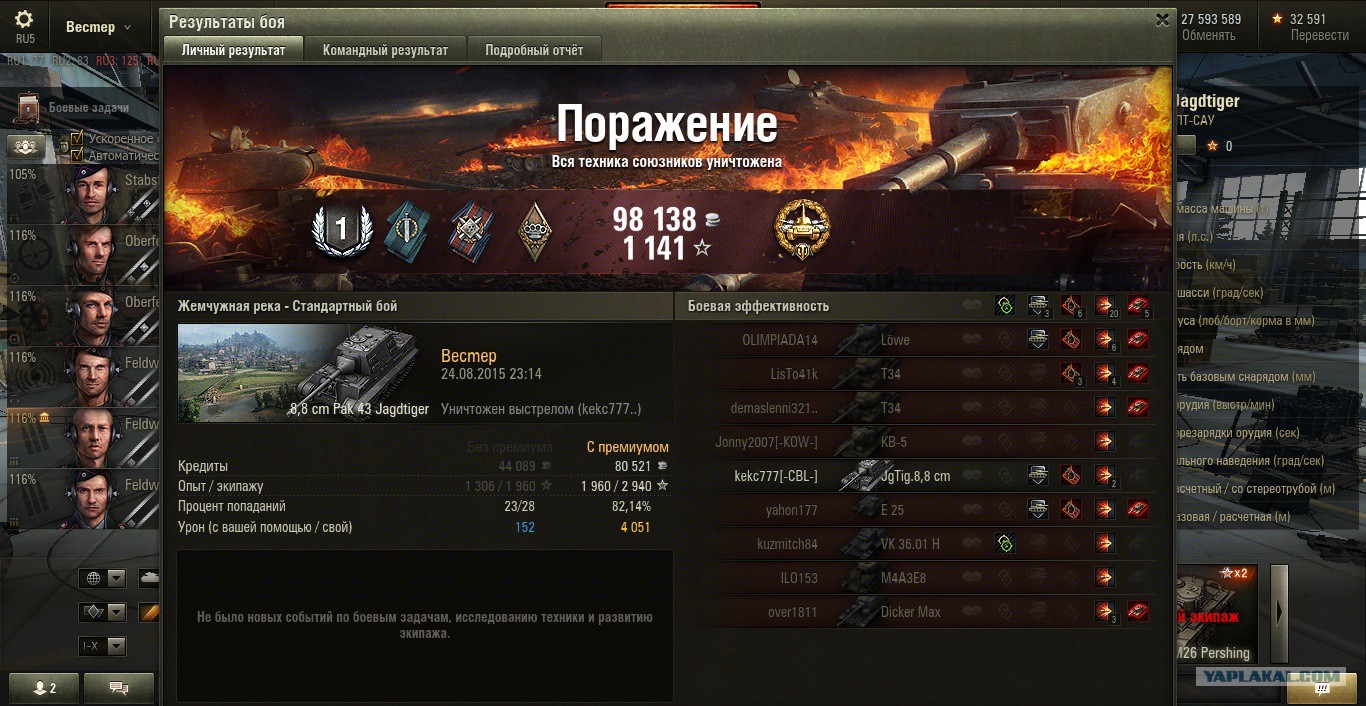1366x706 pixels.
Task: Open the 'Подробный отчёт' tab
Action: click(534, 50)
